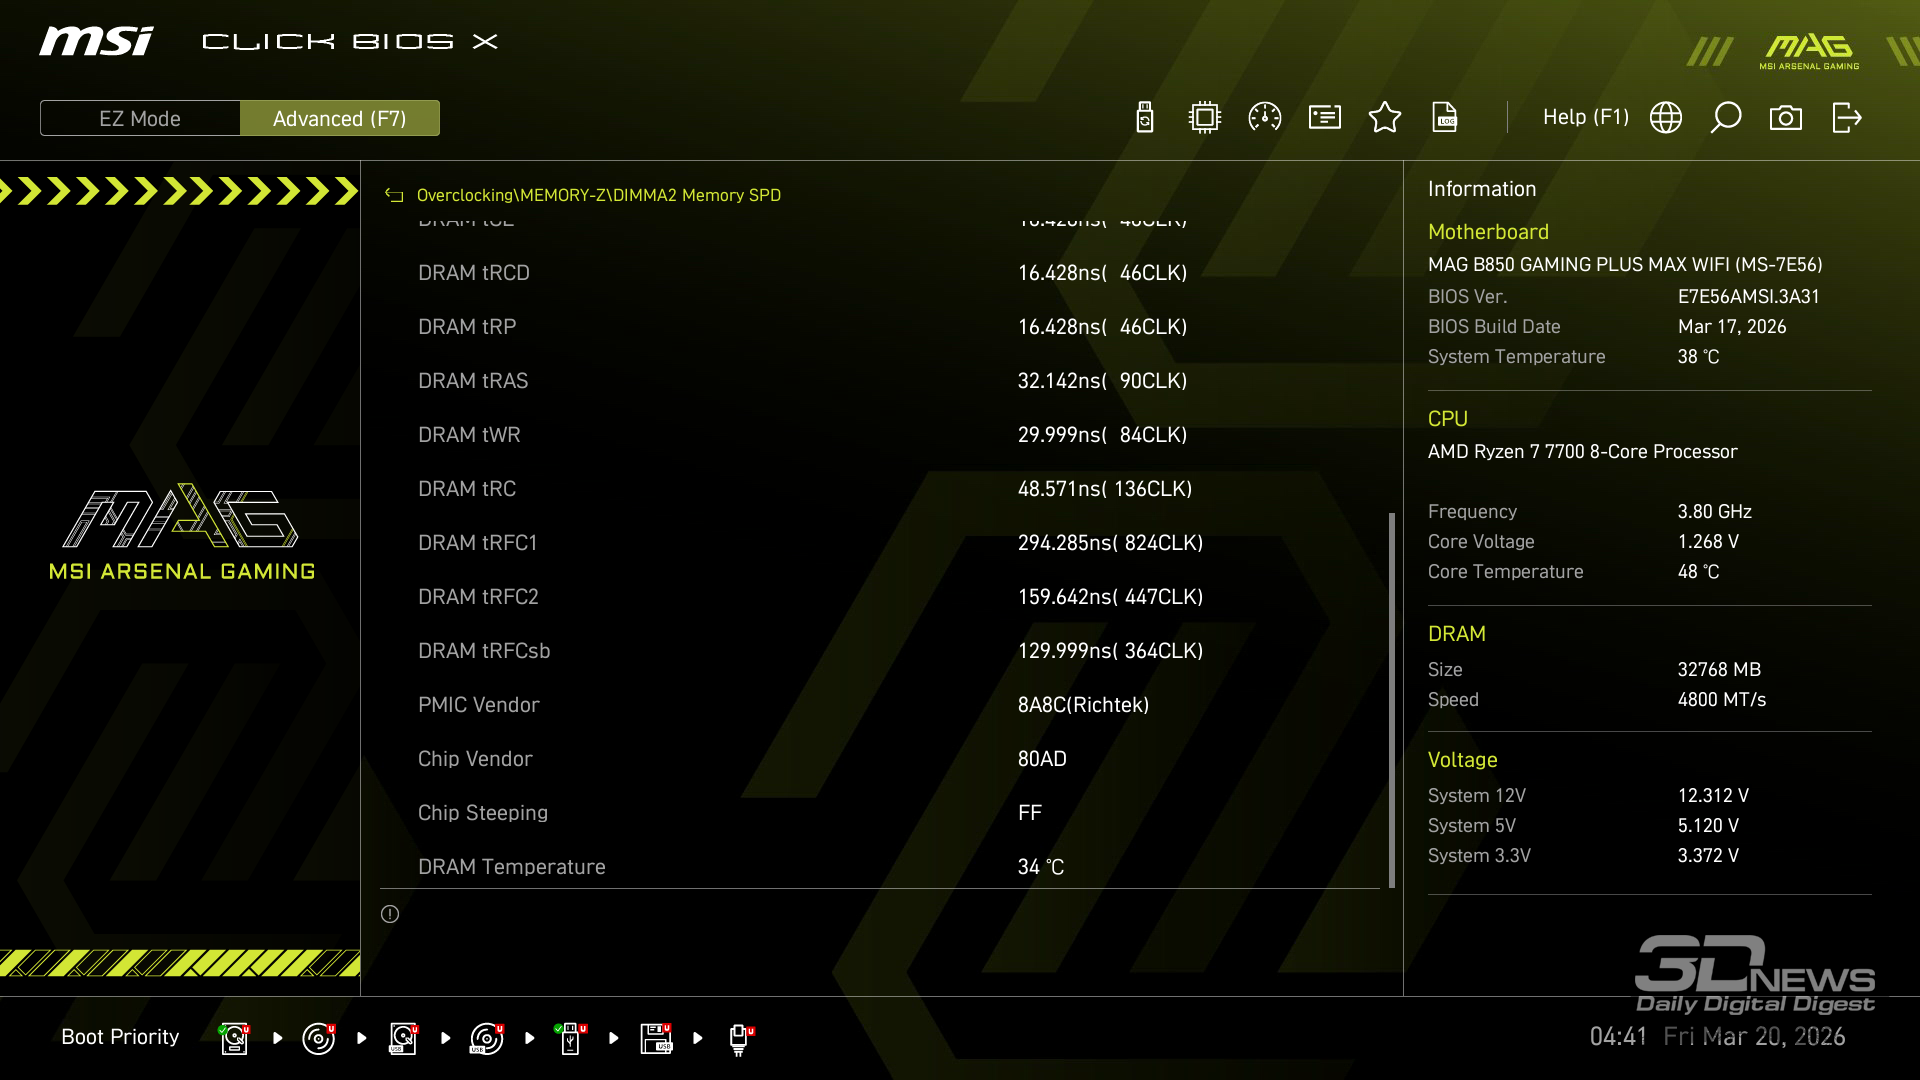Take screenshot with camera icon
Screen dimensions: 1920x1080
pos(1786,118)
